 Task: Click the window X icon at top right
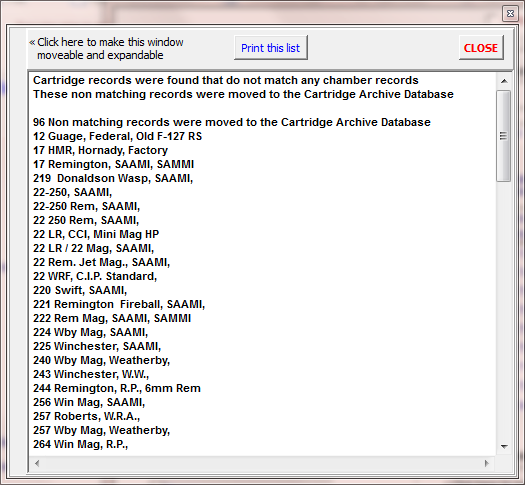pyautogui.click(x=510, y=13)
